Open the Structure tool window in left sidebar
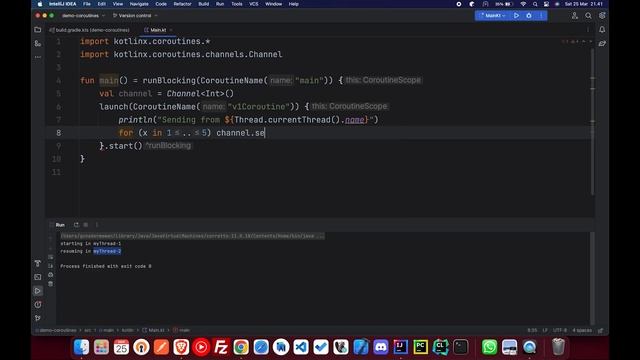640x360 pixels. pyautogui.click(x=38, y=43)
